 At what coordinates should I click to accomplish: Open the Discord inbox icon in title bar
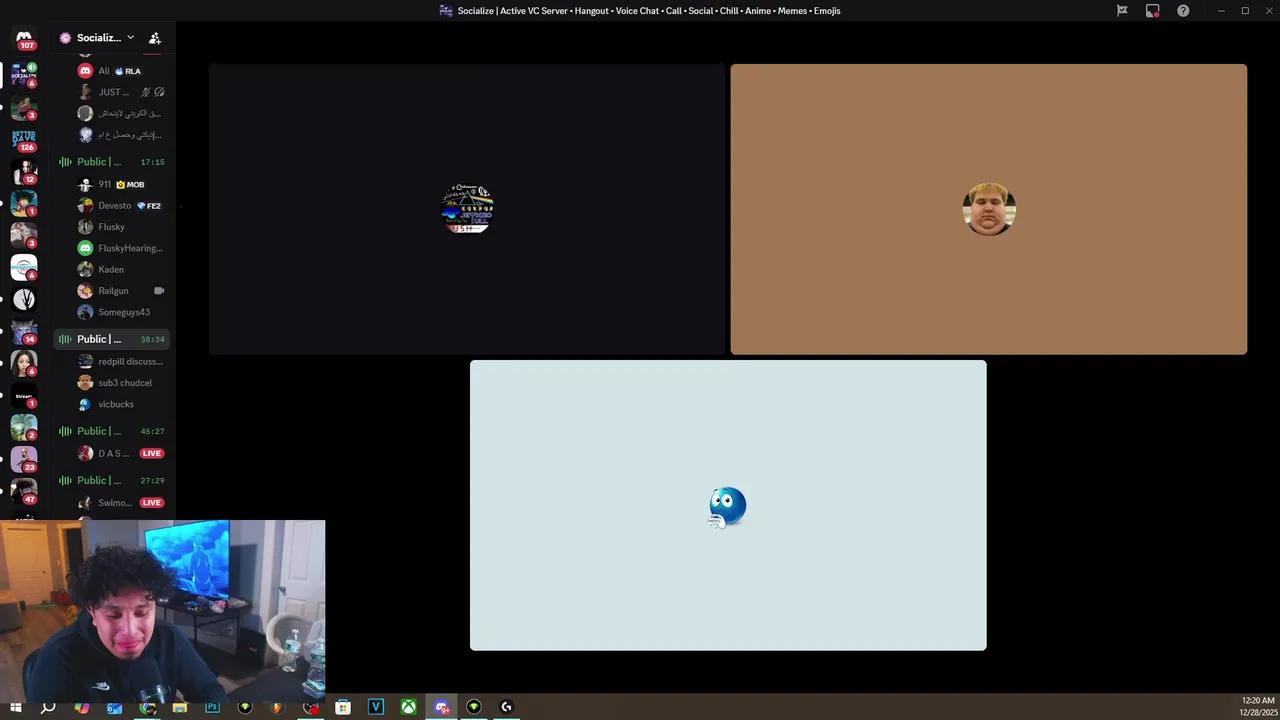(1153, 11)
